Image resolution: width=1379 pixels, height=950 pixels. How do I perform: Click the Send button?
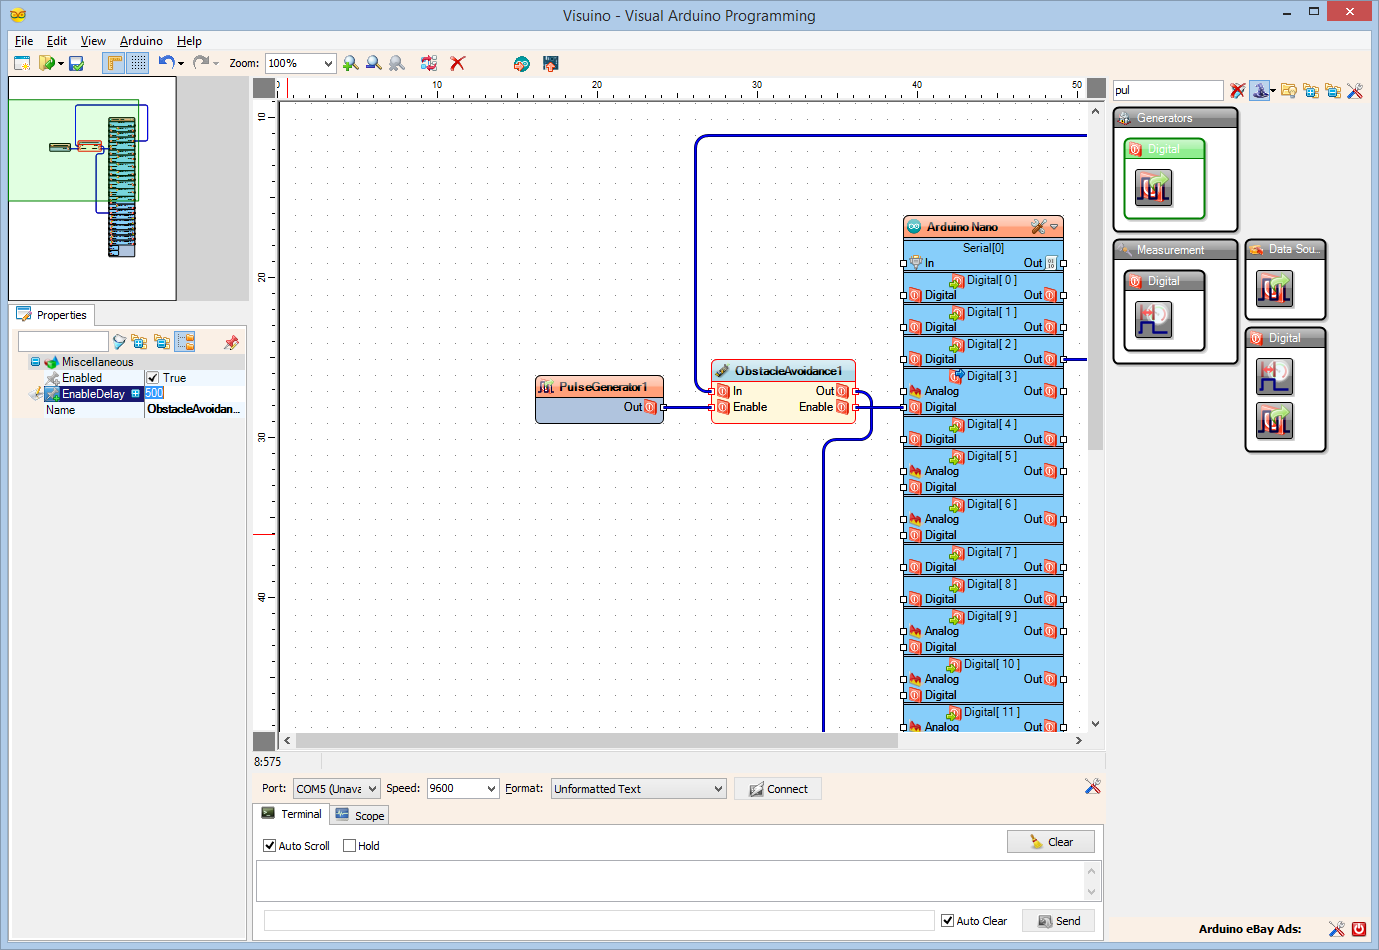1058,921
